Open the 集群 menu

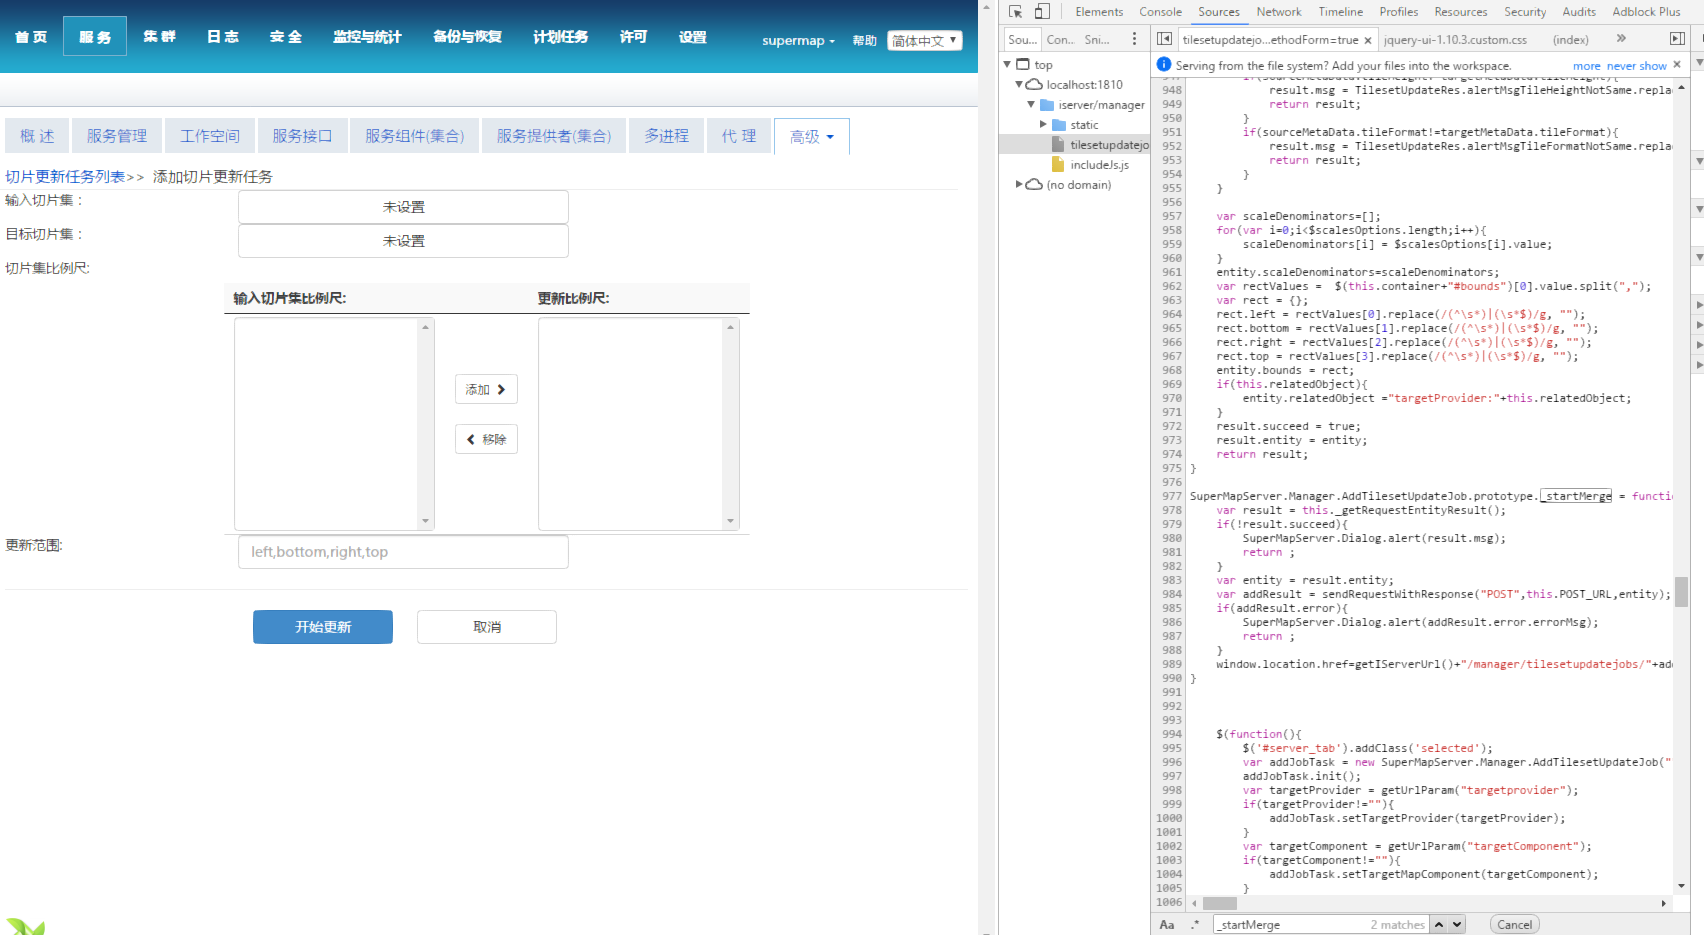tap(159, 37)
